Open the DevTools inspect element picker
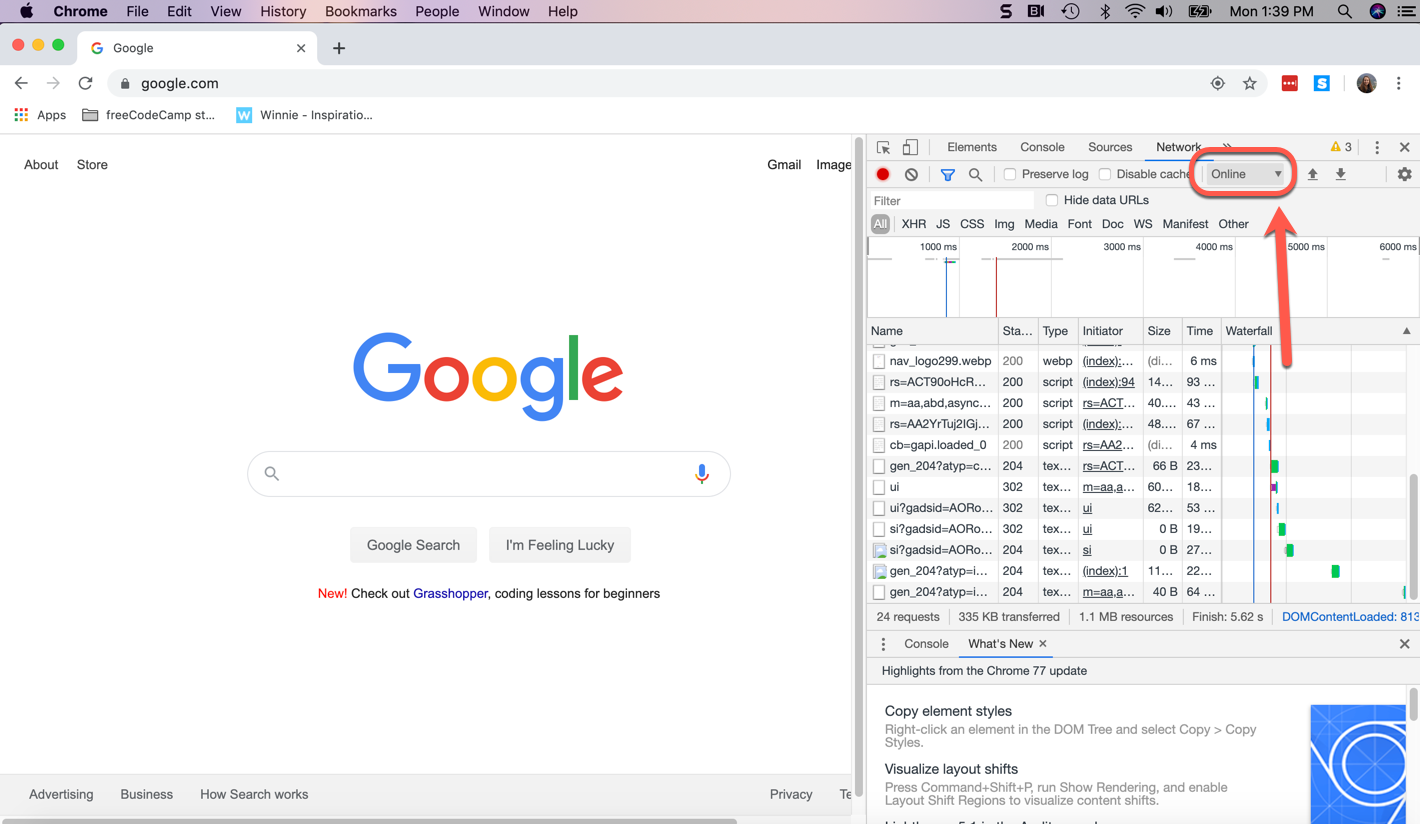 click(883, 147)
